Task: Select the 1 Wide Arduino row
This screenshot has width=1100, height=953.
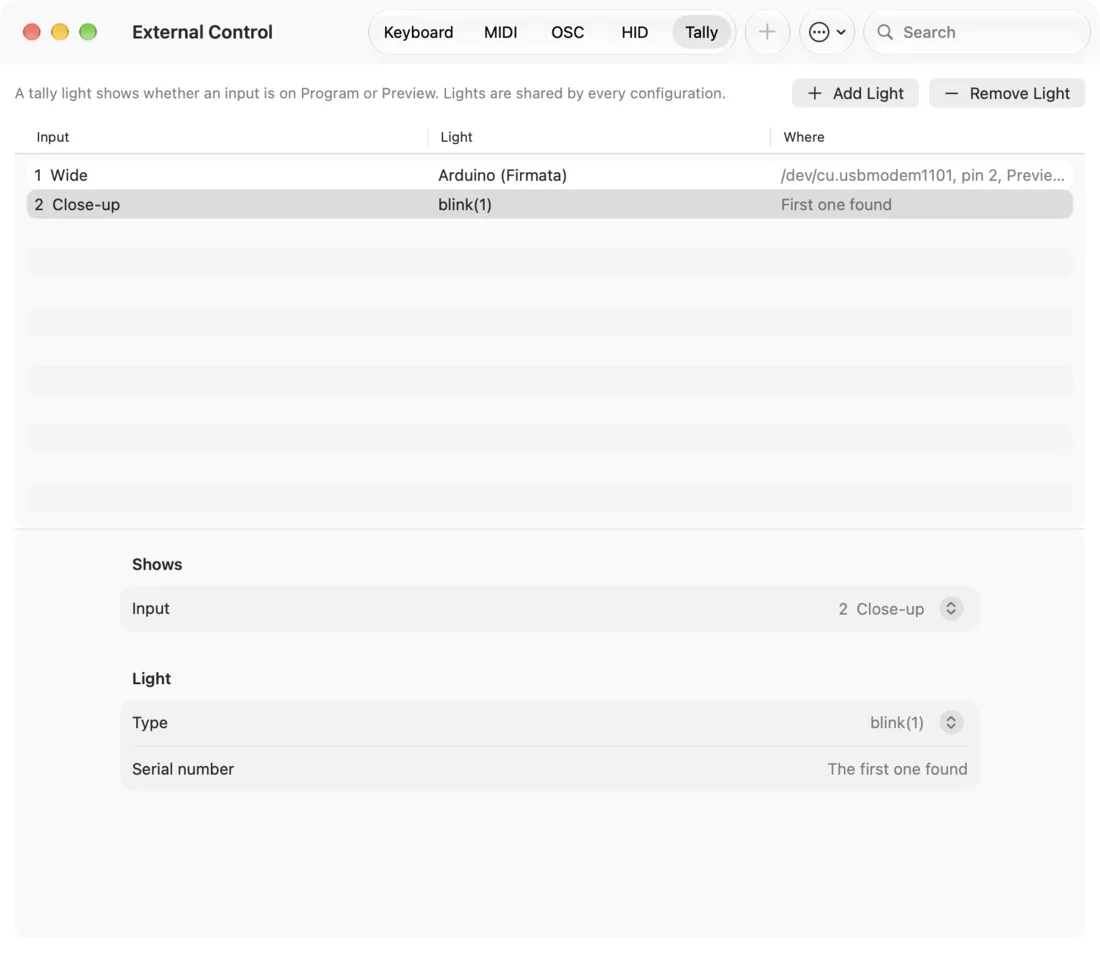Action: (x=550, y=175)
